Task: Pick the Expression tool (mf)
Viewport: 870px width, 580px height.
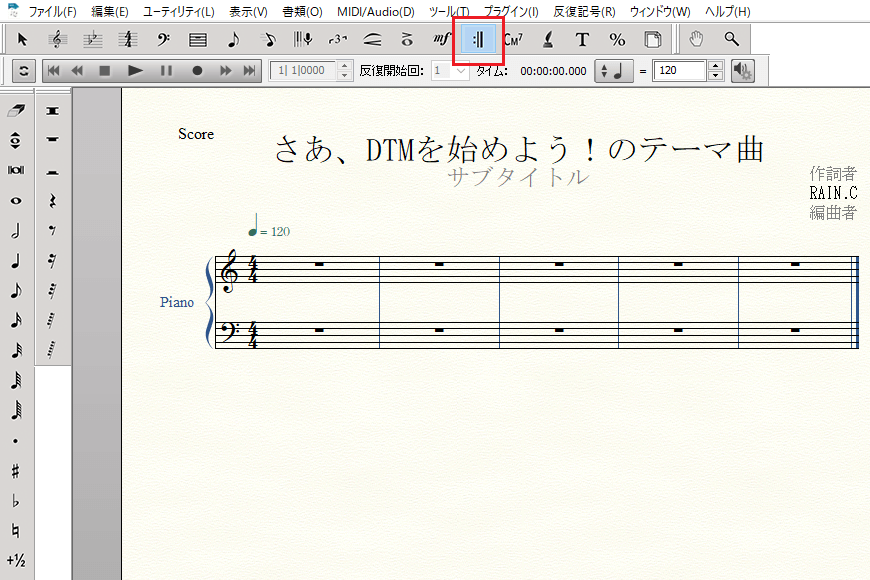Action: 442,40
